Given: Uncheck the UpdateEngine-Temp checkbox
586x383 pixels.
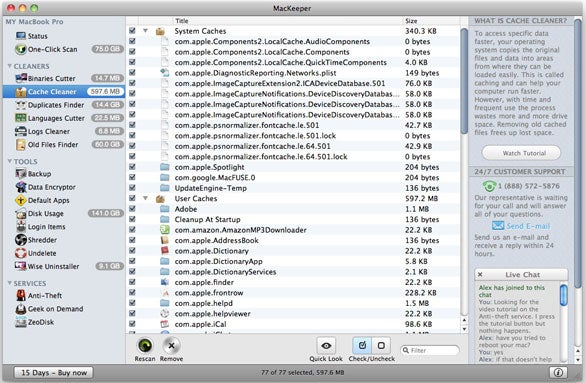Looking at the screenshot, I should [x=132, y=188].
